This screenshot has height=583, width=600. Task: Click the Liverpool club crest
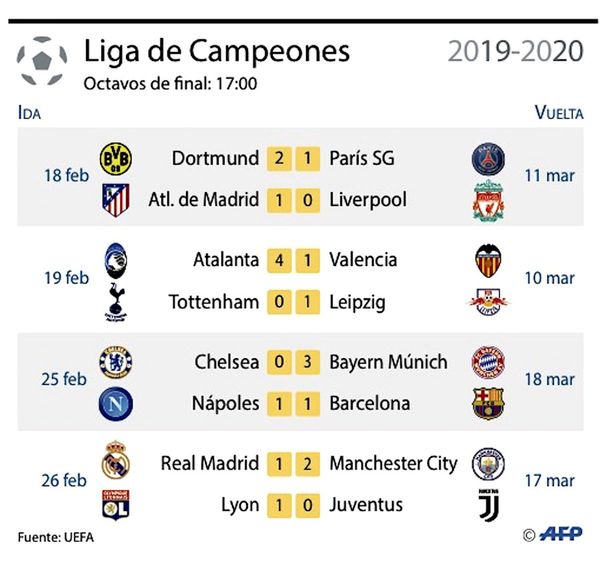[488, 200]
